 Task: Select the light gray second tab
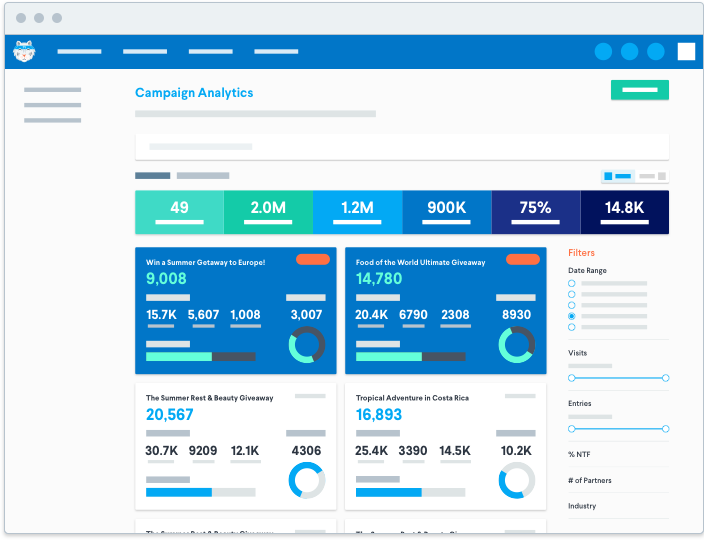pyautogui.click(x=203, y=176)
